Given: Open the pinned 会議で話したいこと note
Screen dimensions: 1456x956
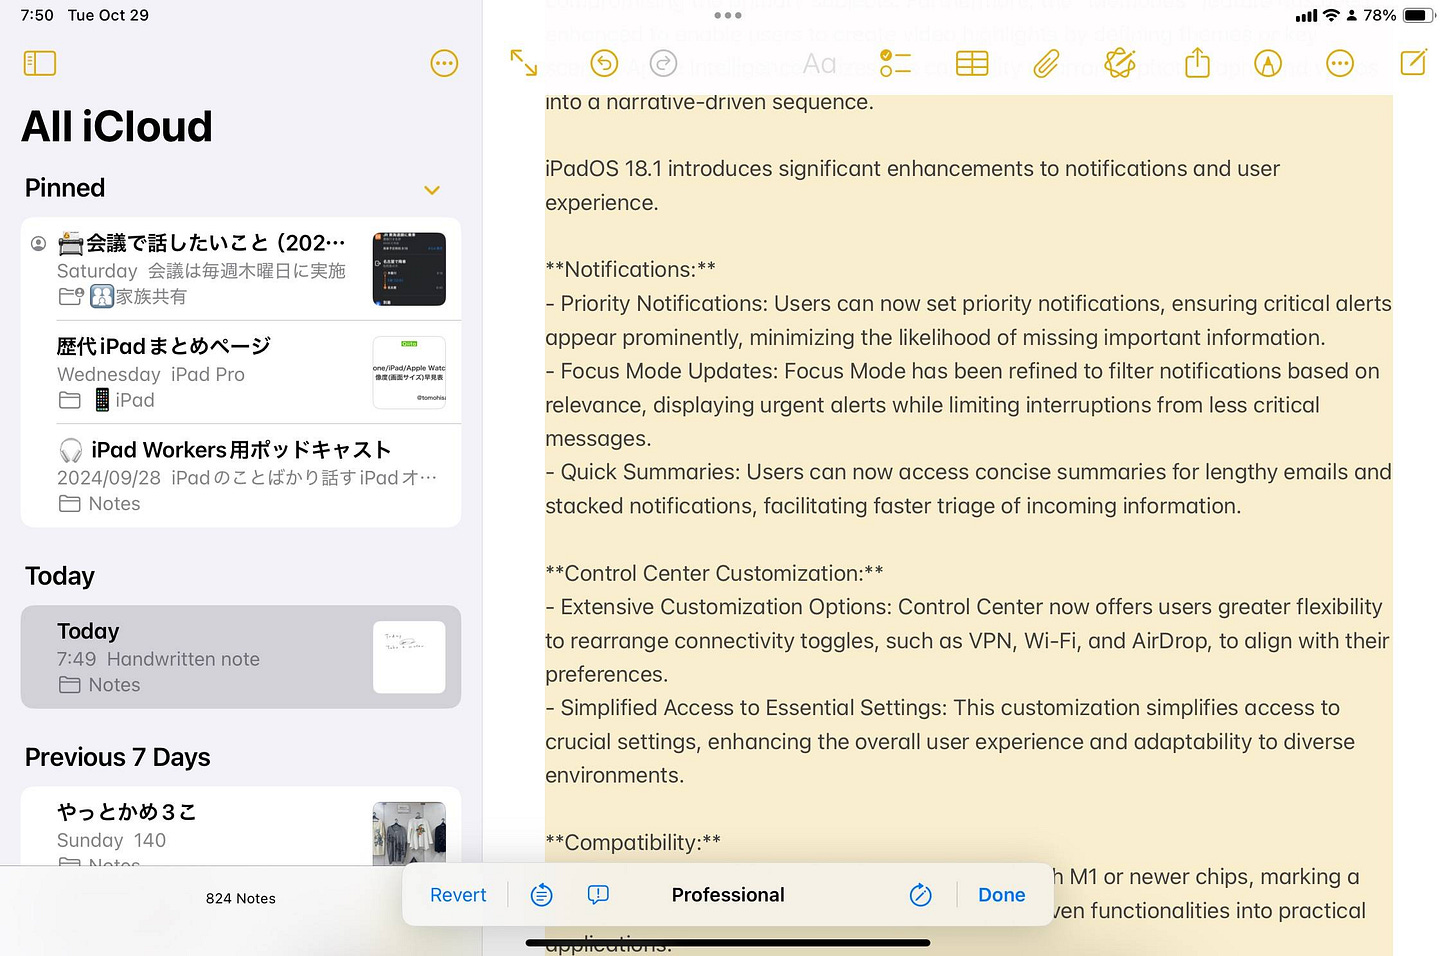Looking at the screenshot, I should point(241,269).
